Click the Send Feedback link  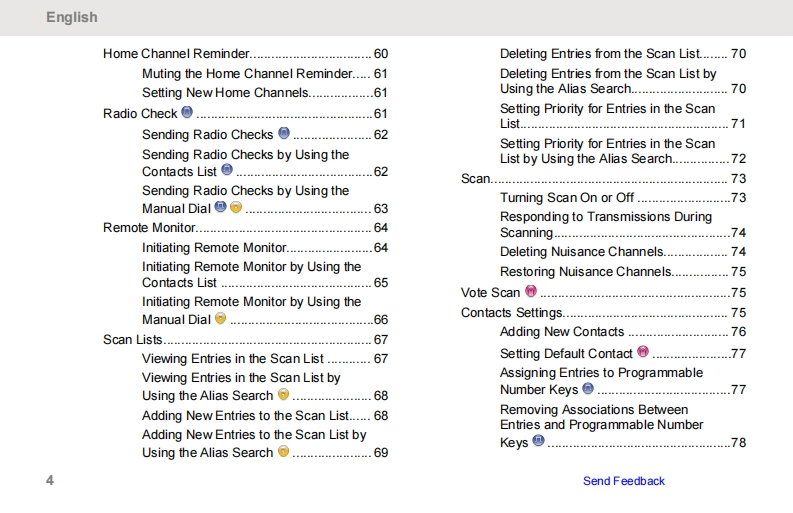pyautogui.click(x=623, y=481)
